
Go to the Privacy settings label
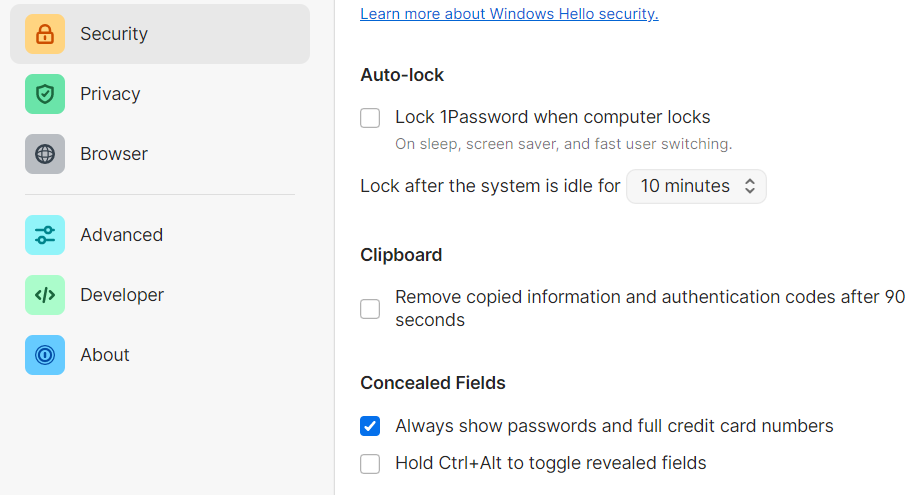pyautogui.click(x=110, y=94)
